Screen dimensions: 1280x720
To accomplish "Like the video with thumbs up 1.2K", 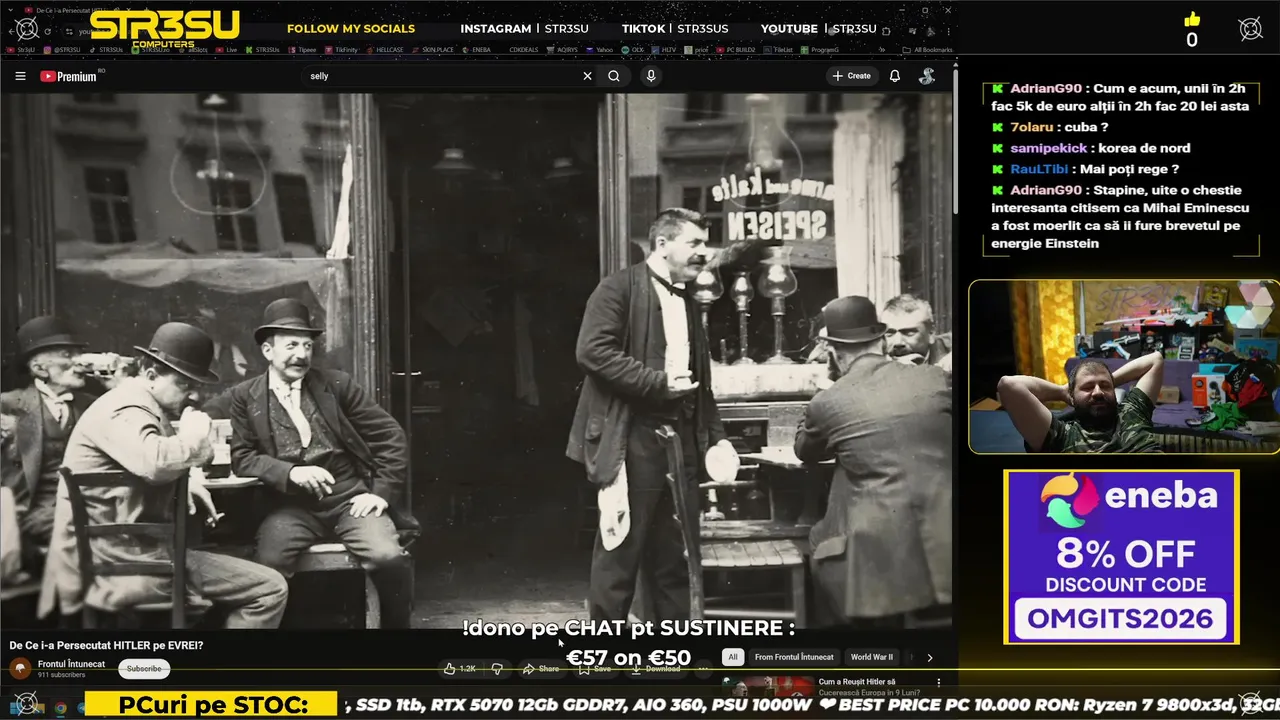I will coord(459,669).
